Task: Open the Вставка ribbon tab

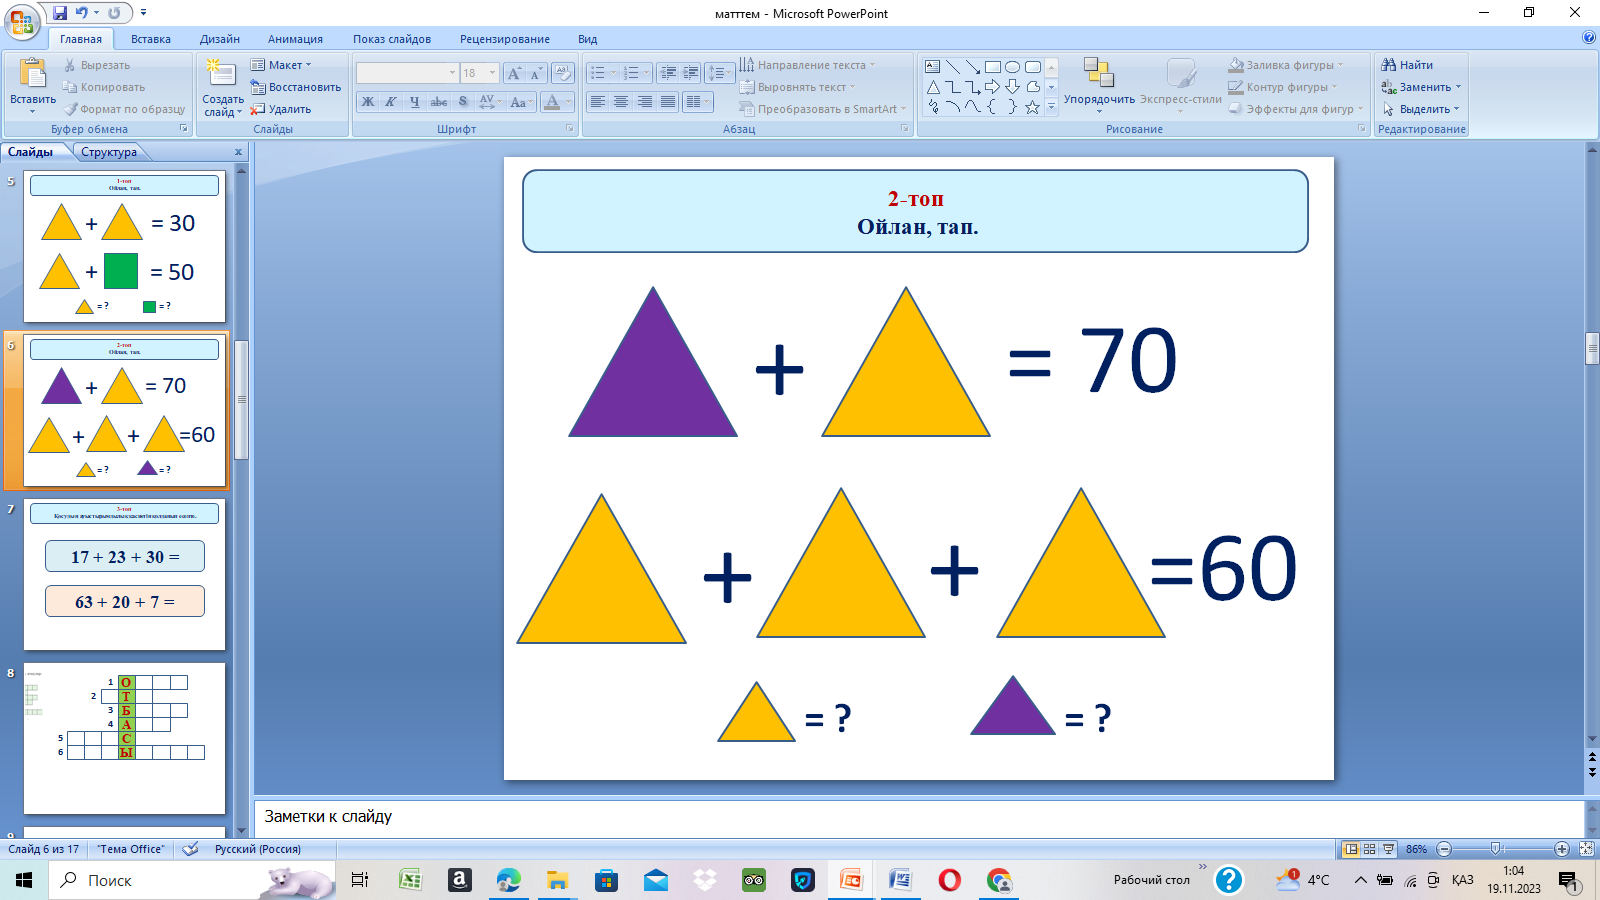Action: click(x=151, y=39)
